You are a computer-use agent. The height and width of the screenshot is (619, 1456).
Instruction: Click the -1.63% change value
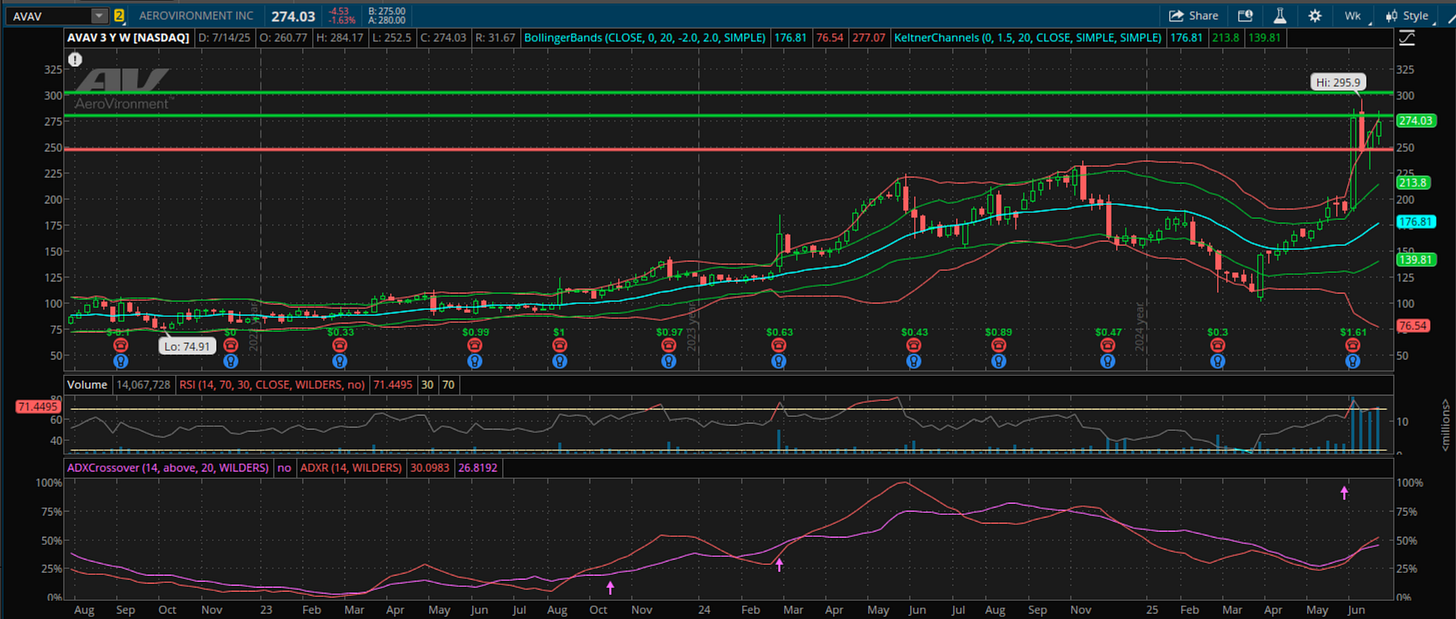pyautogui.click(x=344, y=20)
